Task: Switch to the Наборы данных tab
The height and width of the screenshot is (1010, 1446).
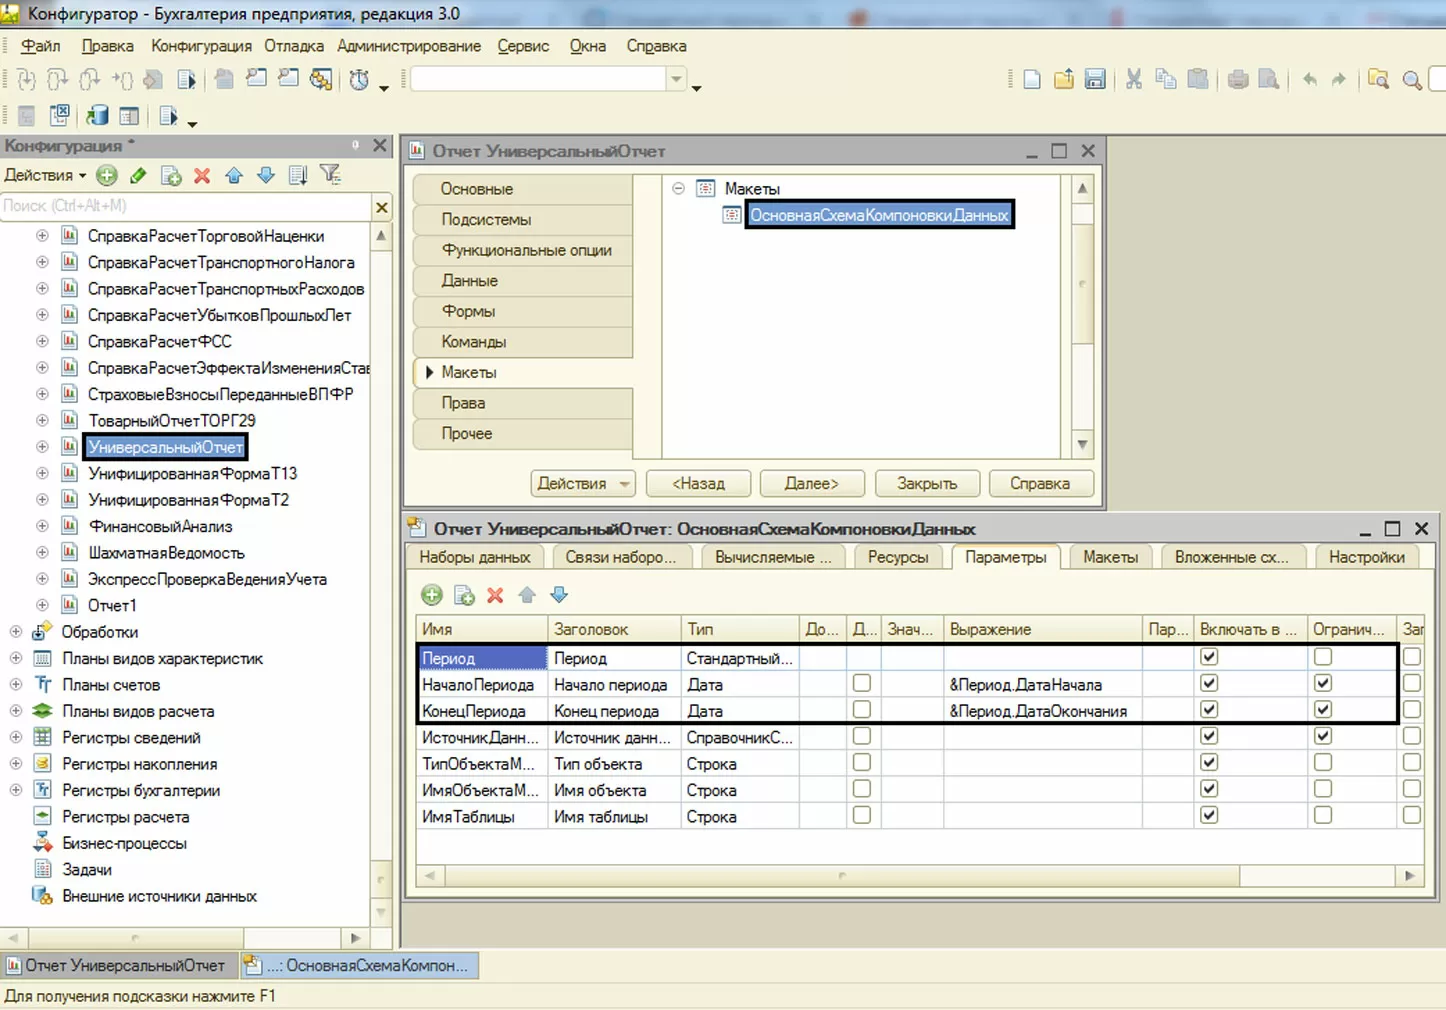Action: (475, 557)
